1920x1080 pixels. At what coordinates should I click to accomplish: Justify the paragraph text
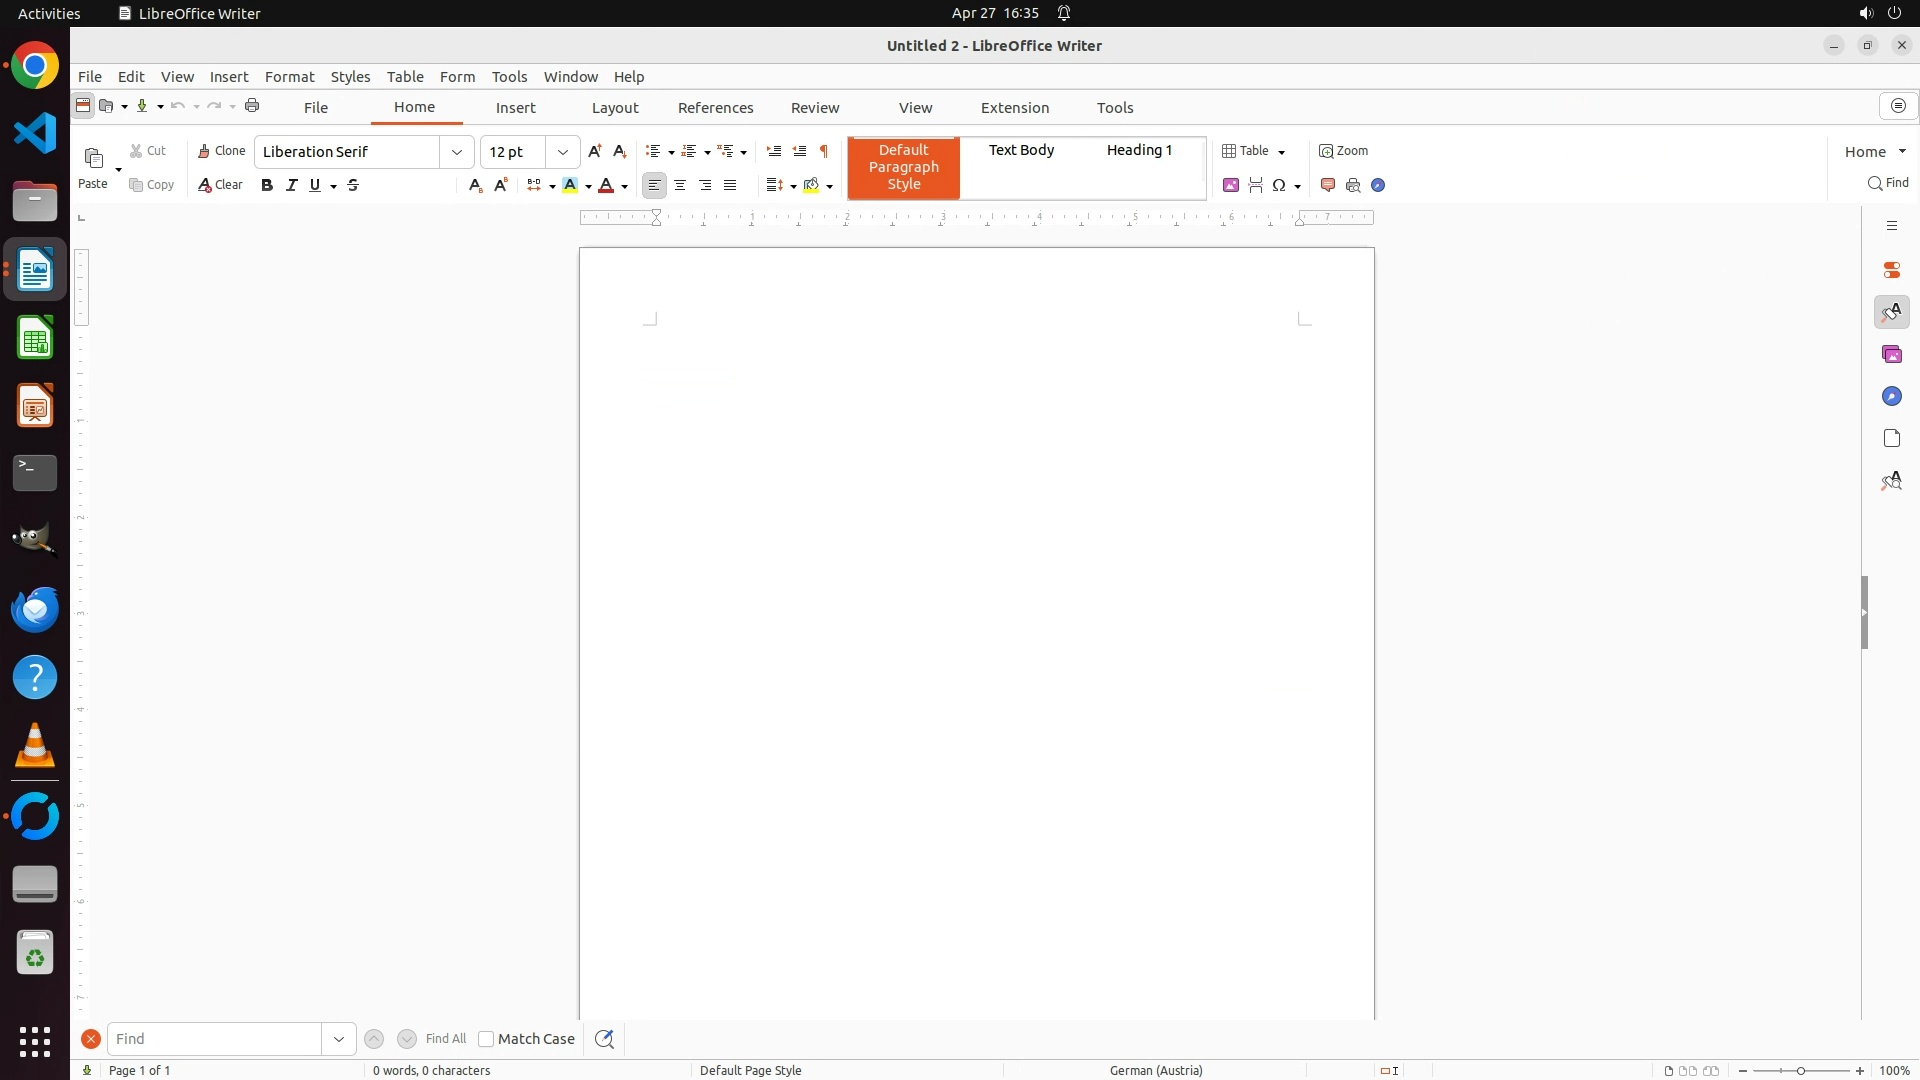[x=730, y=185]
